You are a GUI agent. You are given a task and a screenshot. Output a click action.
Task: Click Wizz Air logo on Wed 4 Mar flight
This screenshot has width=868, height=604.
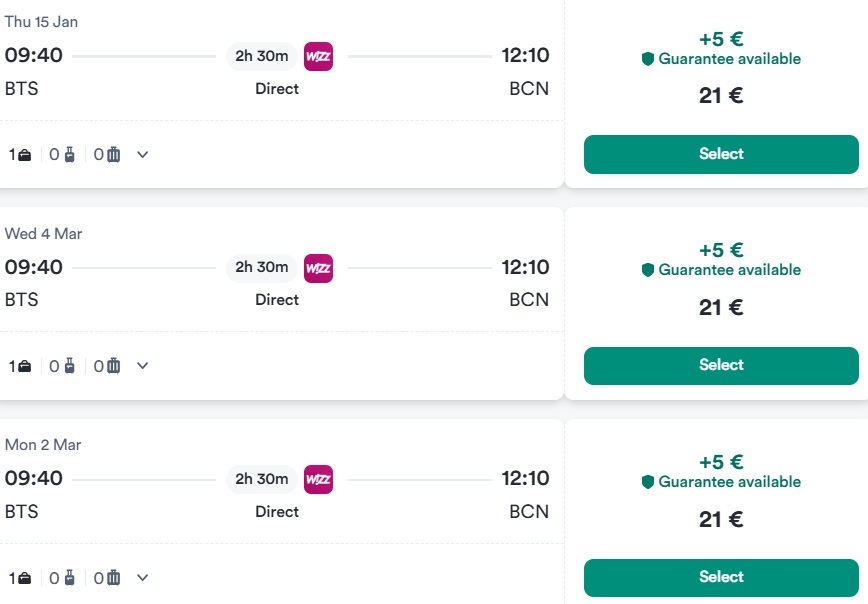pos(318,268)
